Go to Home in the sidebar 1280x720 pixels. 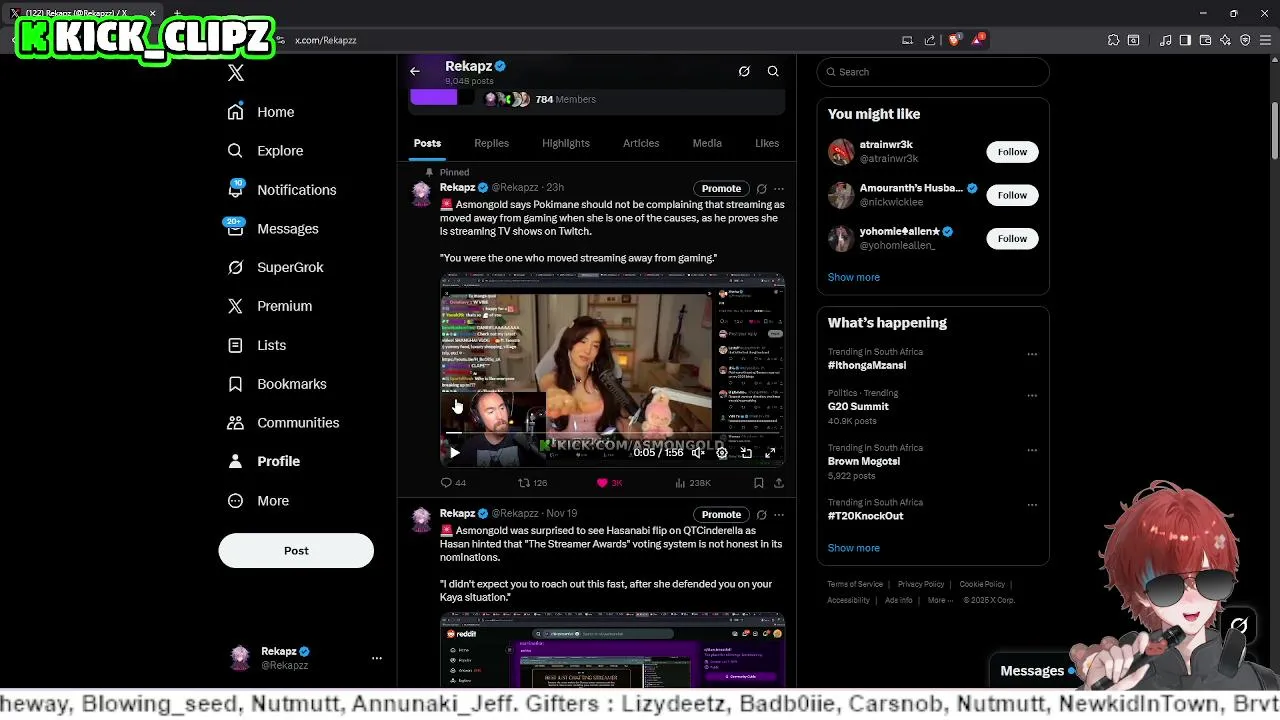click(x=261, y=112)
